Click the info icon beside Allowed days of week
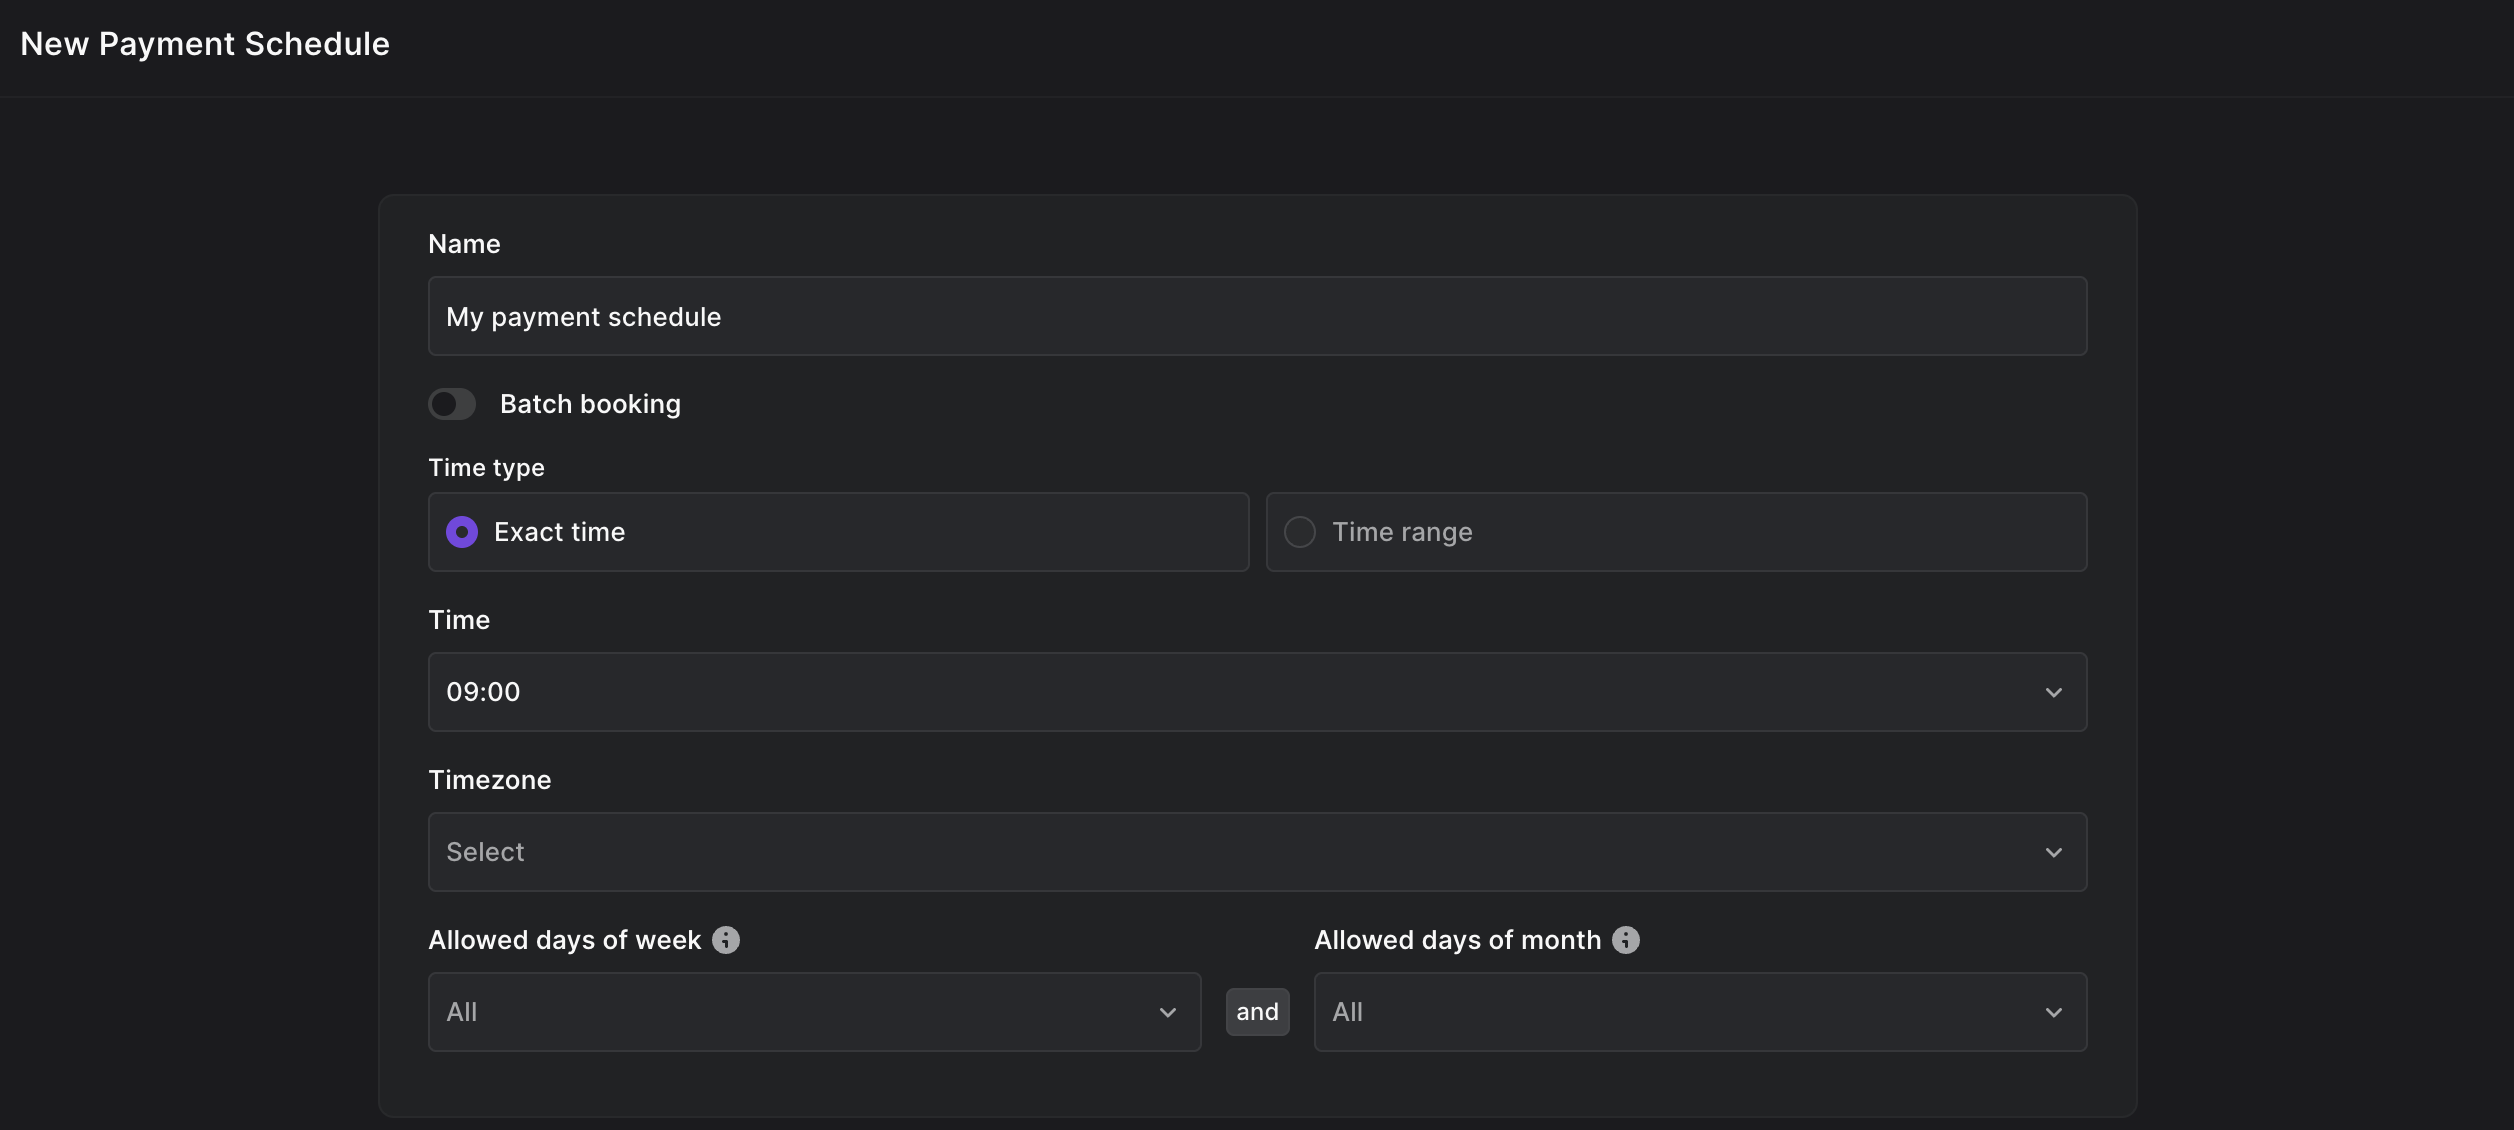The height and width of the screenshot is (1130, 2514). [726, 940]
